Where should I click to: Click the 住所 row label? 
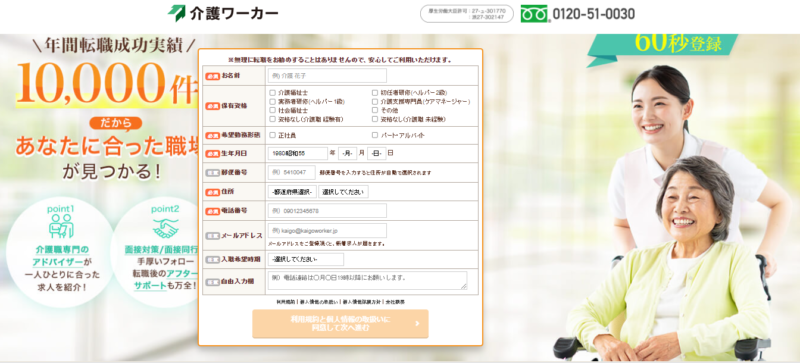[228, 192]
